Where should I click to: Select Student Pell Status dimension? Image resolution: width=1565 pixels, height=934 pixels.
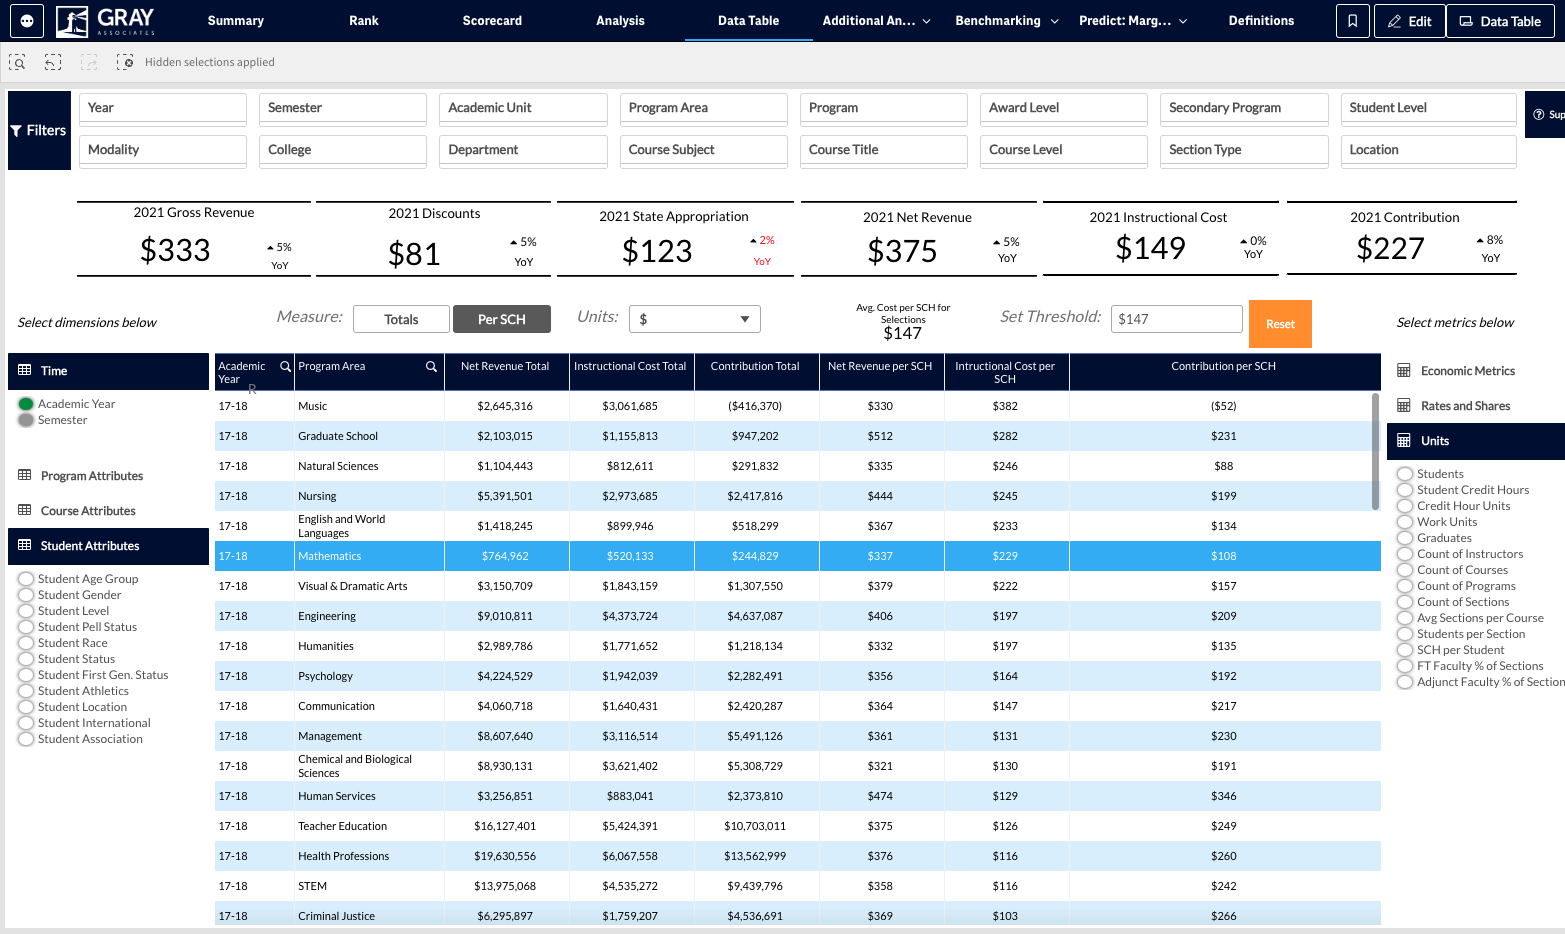pyautogui.click(x=26, y=627)
